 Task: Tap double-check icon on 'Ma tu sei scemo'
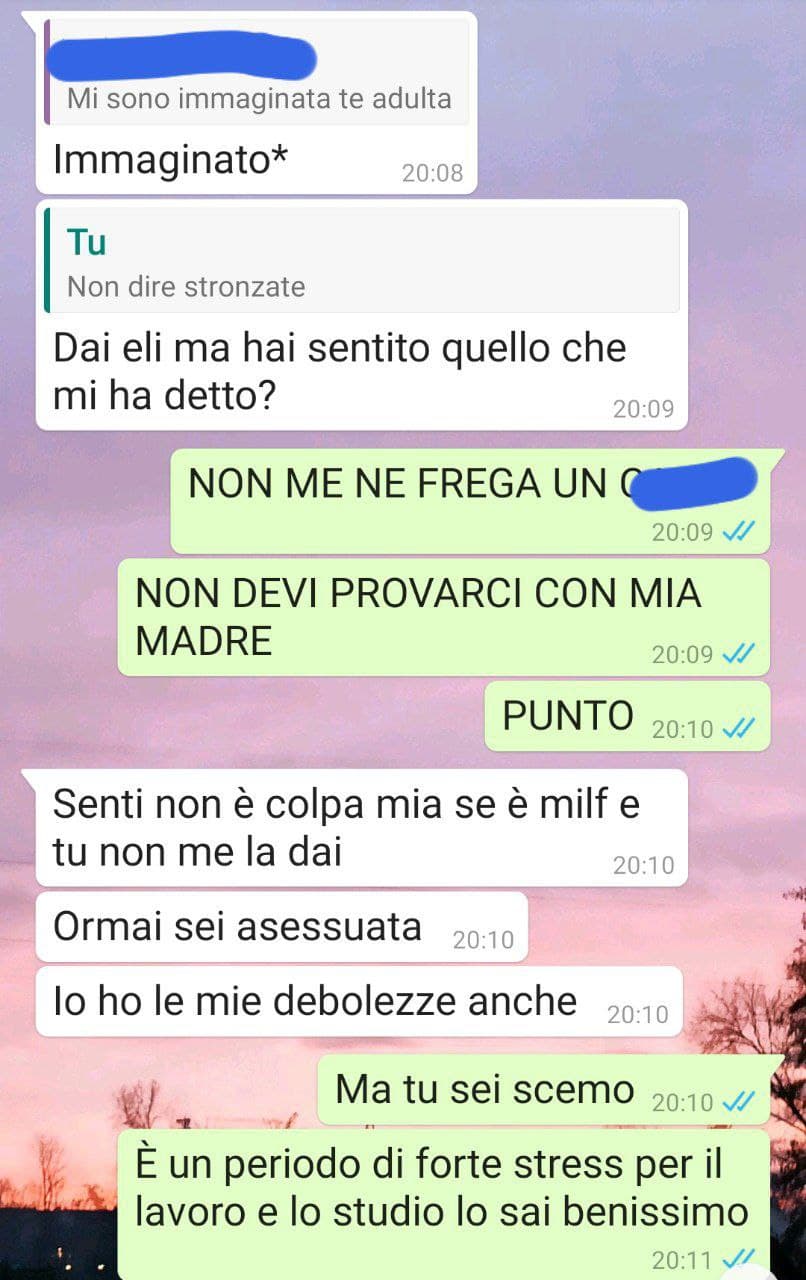pos(738,1101)
